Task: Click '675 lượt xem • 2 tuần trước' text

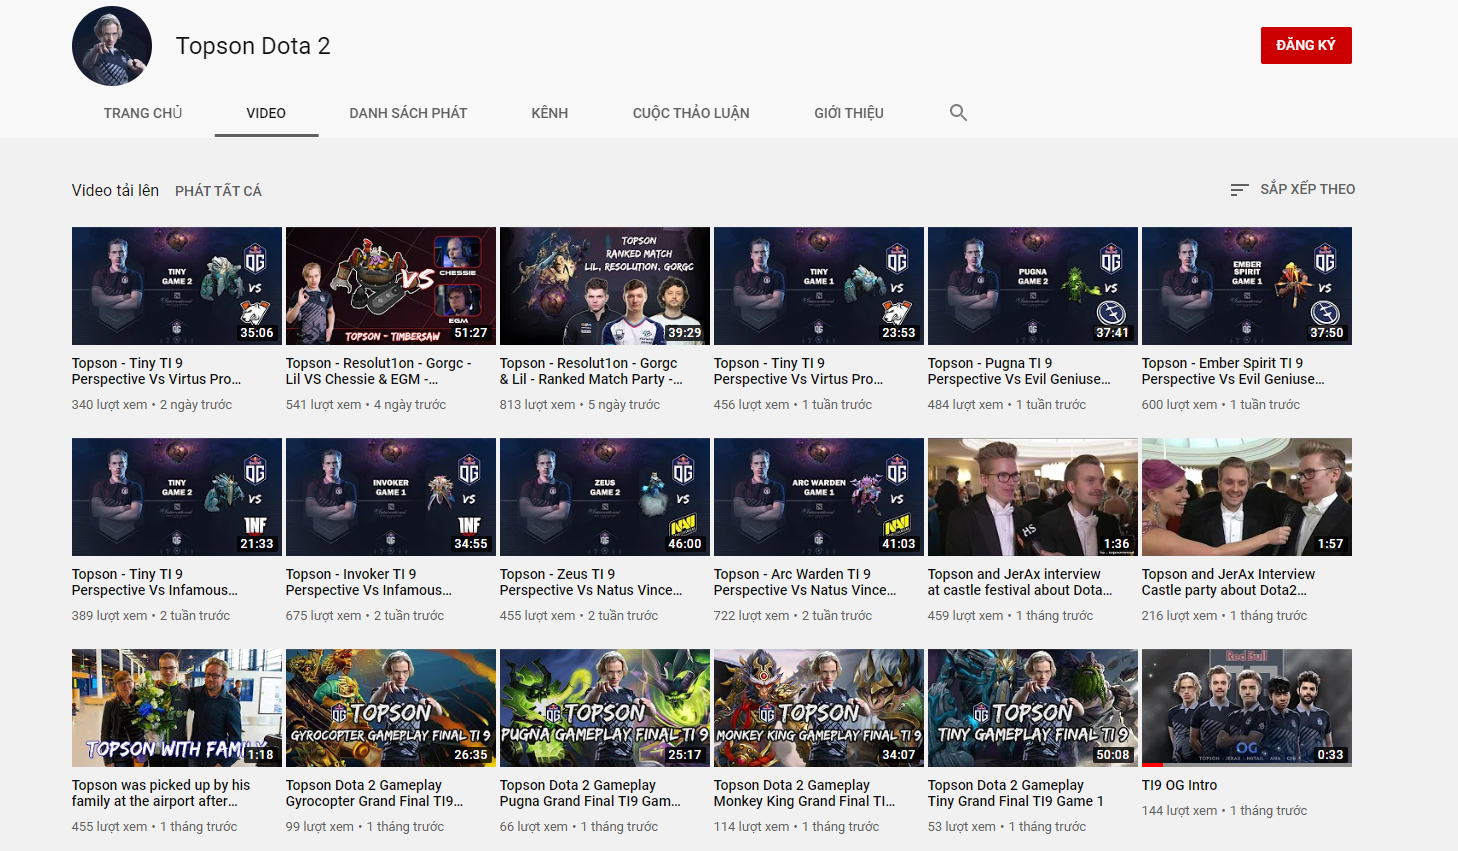Action: 365,616
